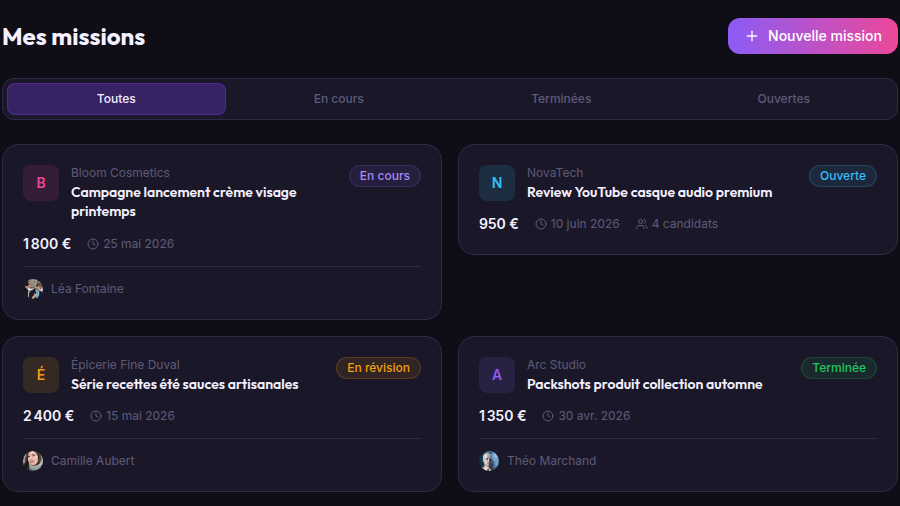Click the clock icon next to 10 juin 2026
Screen dimensions: 900x506
[x=541, y=224]
